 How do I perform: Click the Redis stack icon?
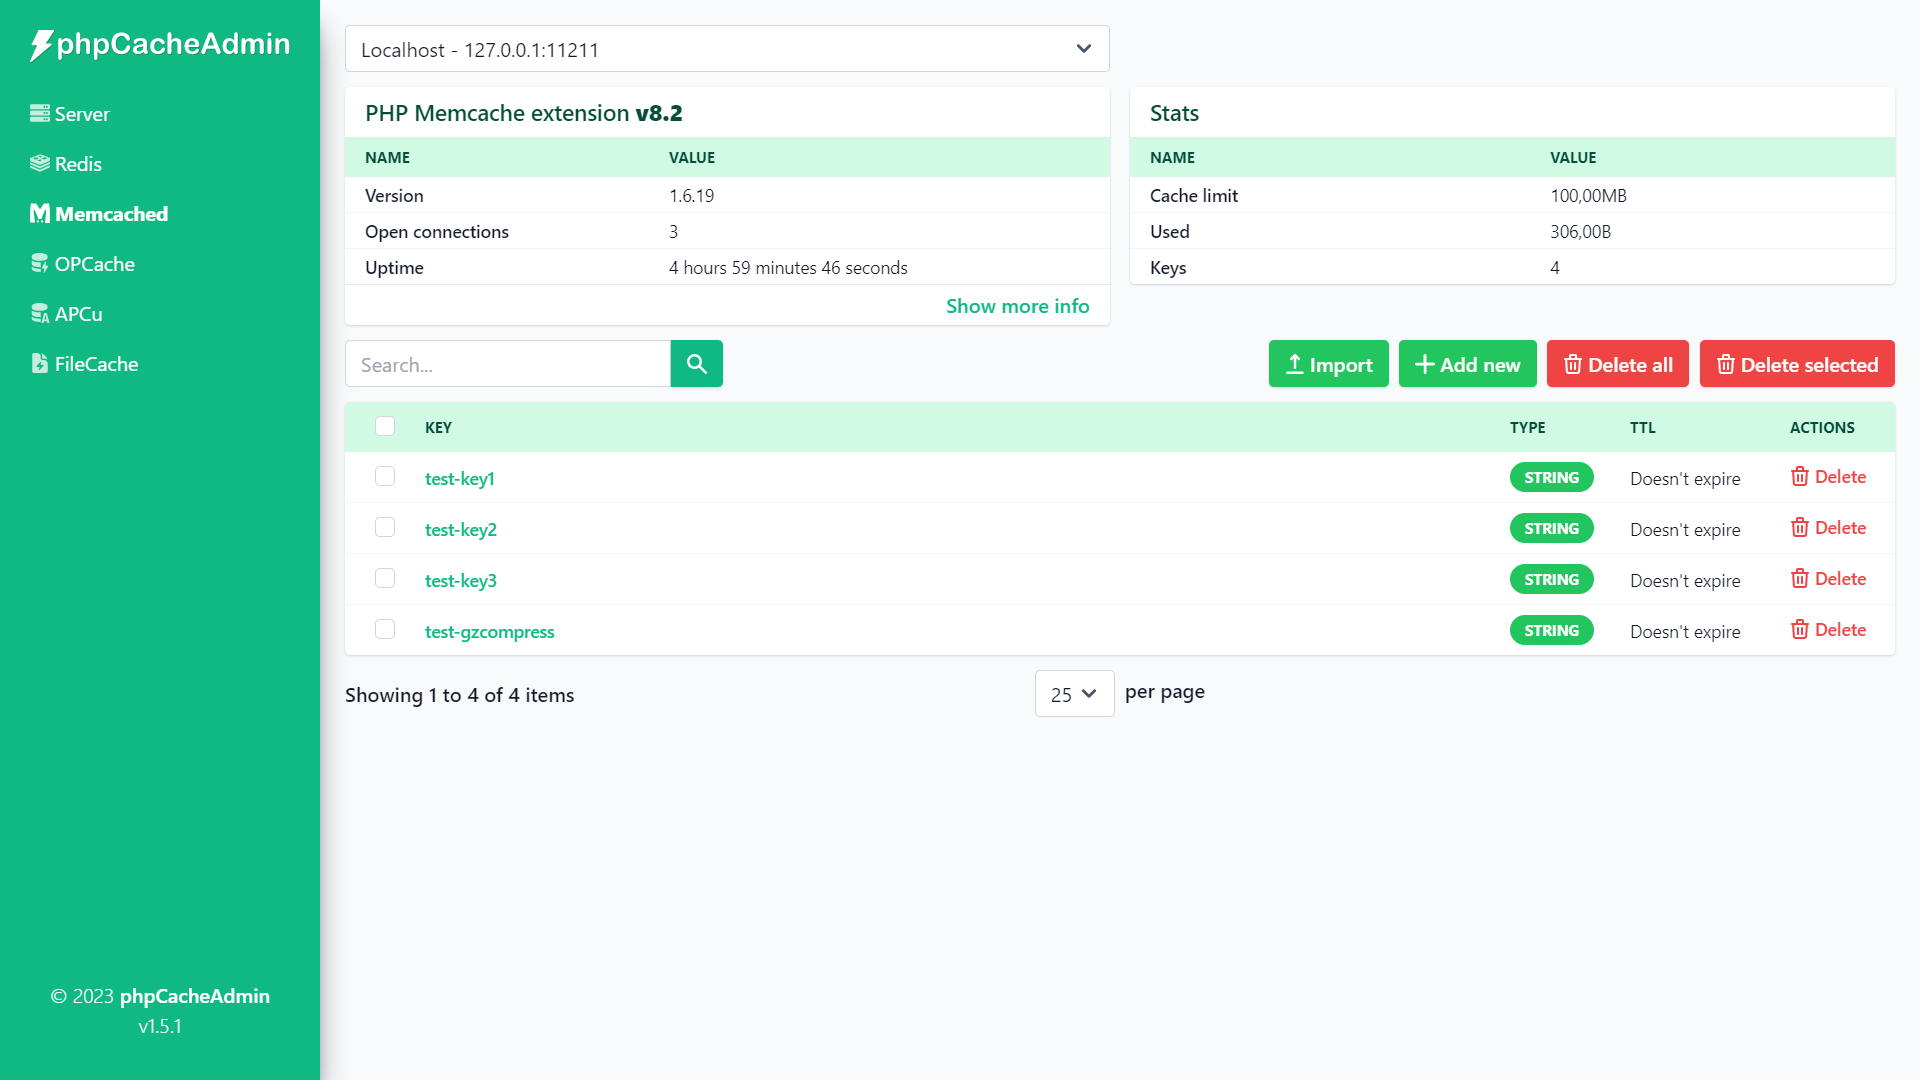tap(40, 163)
